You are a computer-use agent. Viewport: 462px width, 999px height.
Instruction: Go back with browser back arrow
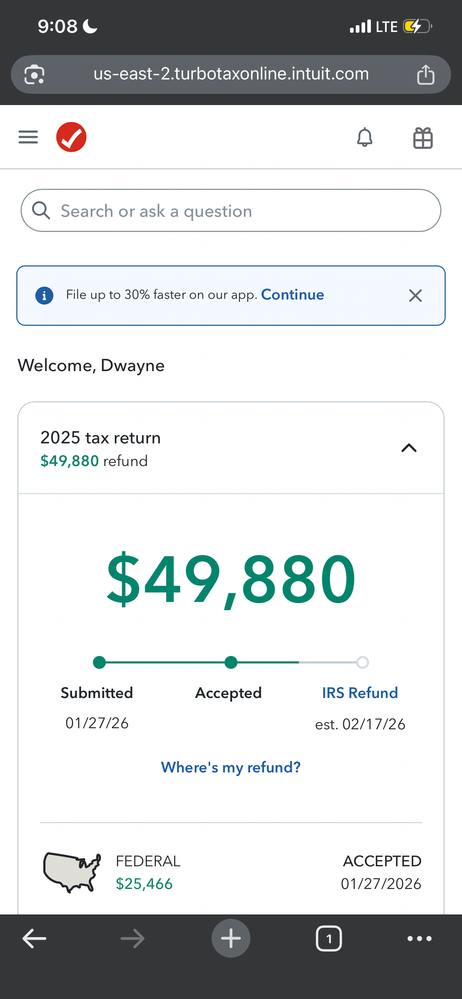34,938
